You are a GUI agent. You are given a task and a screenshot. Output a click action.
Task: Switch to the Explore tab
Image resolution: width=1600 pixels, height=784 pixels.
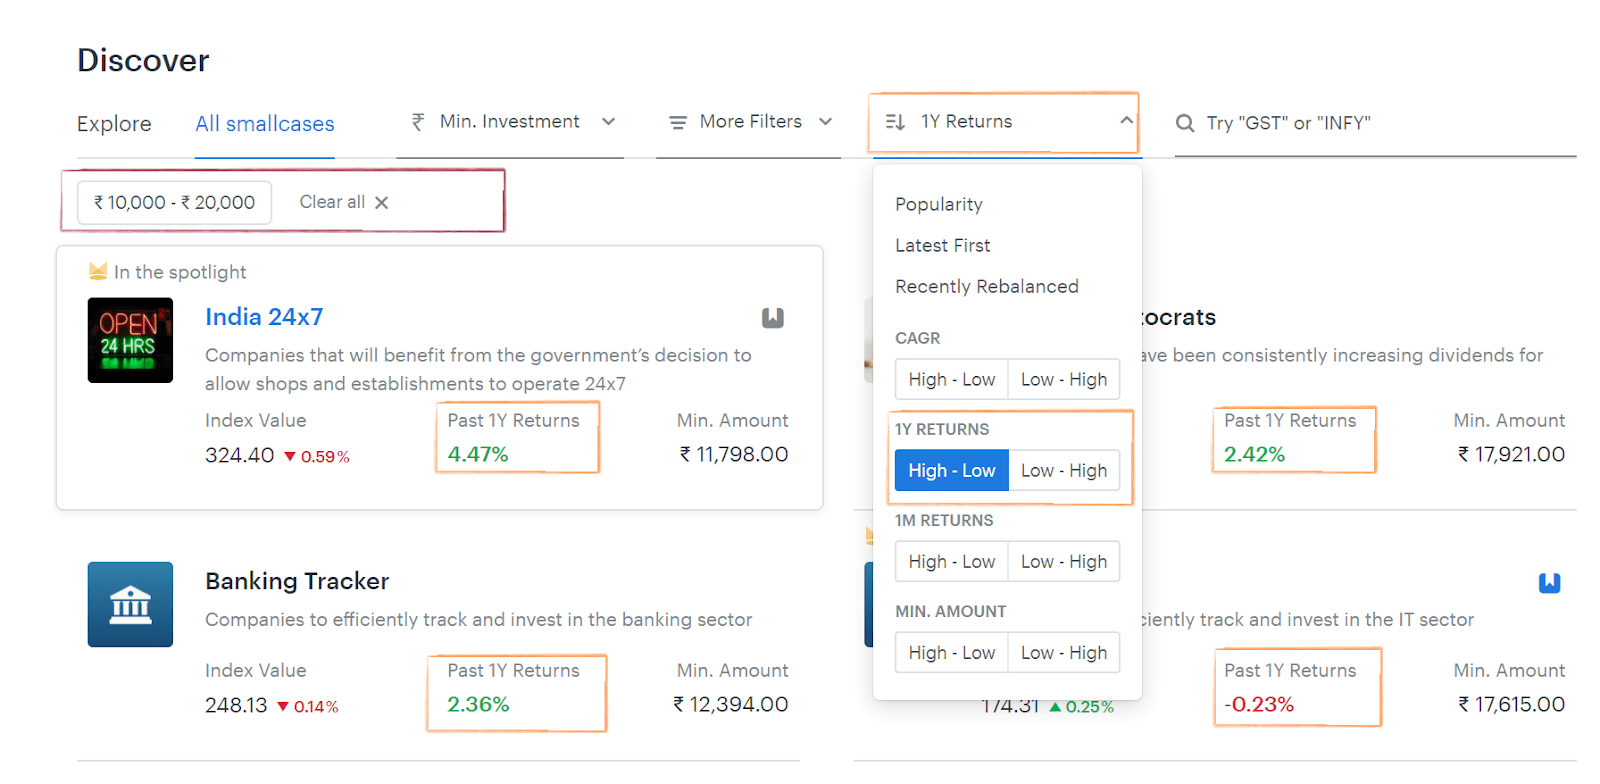pyautogui.click(x=114, y=124)
